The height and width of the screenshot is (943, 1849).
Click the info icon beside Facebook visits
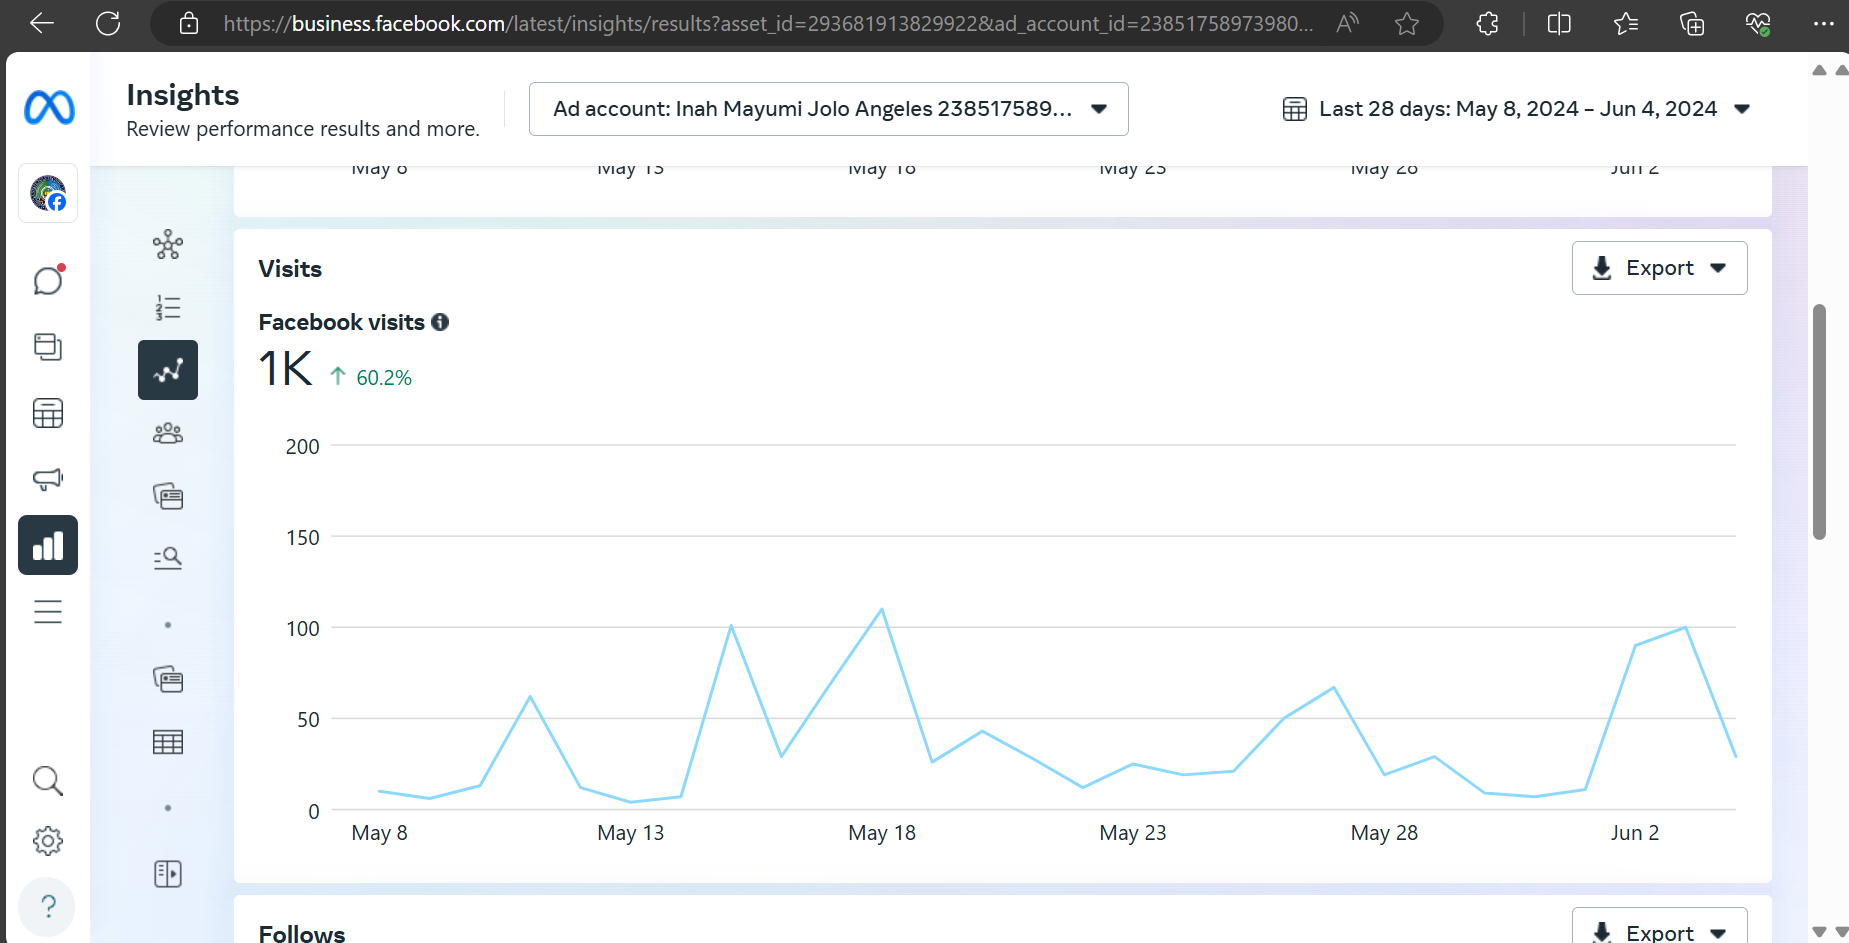(x=440, y=322)
